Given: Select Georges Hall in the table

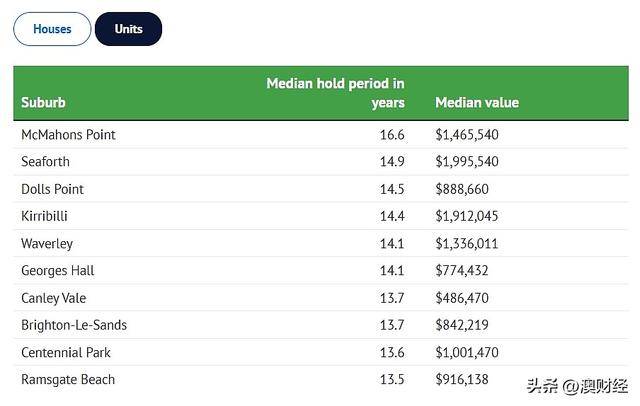Looking at the screenshot, I should [x=58, y=271].
